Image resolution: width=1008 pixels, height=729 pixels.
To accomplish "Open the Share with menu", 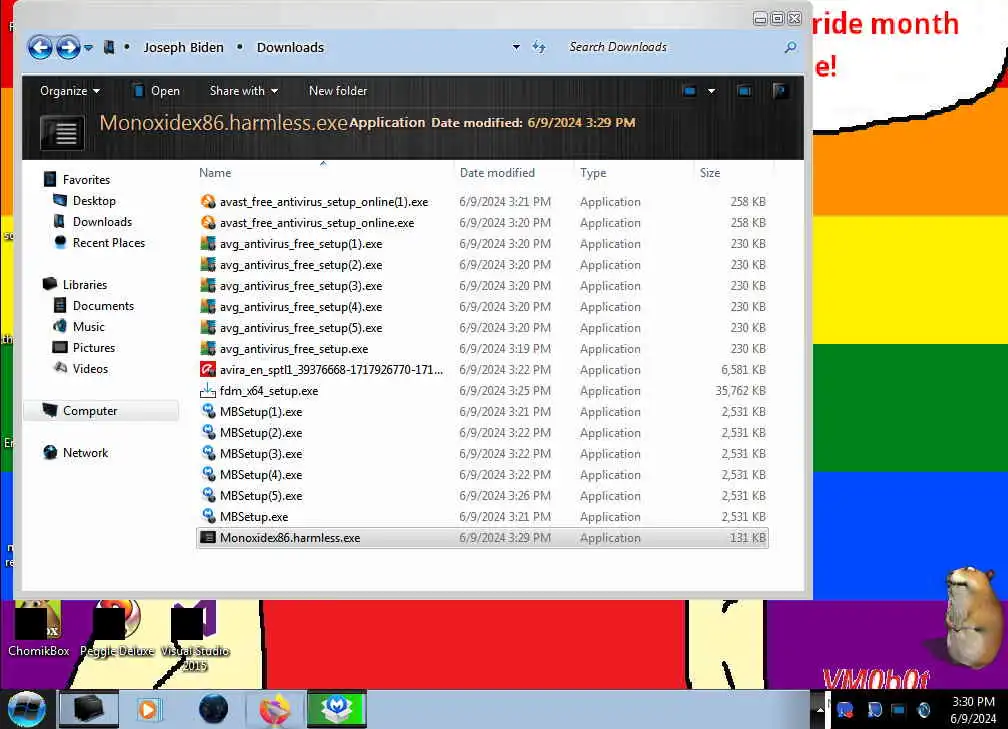I will pyautogui.click(x=244, y=91).
